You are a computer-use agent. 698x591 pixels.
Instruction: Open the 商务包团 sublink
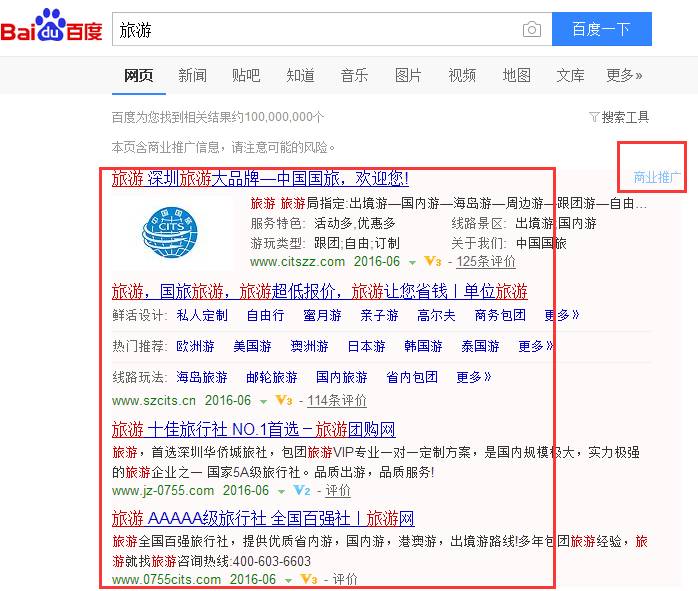[500, 316]
